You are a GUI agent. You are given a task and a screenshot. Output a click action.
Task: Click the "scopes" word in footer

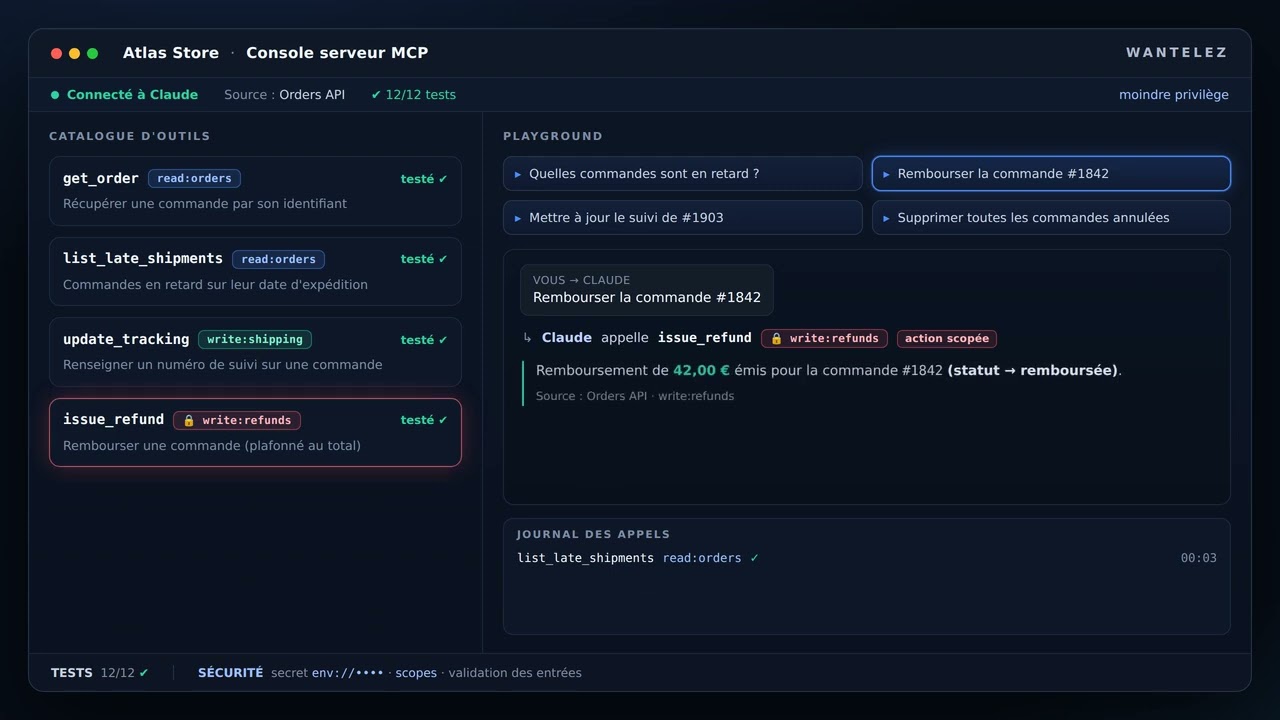point(416,673)
